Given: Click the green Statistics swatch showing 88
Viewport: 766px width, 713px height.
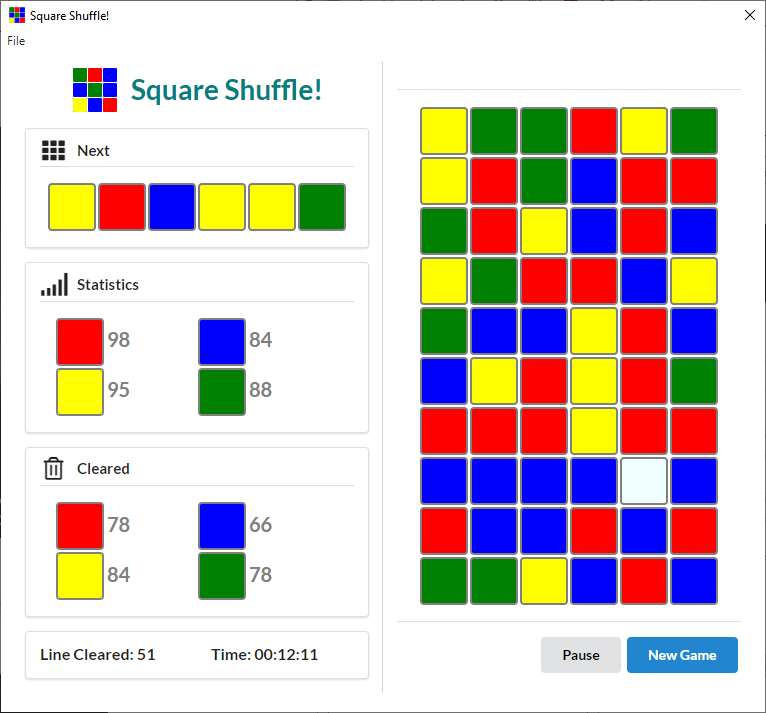Looking at the screenshot, I should [x=222, y=391].
